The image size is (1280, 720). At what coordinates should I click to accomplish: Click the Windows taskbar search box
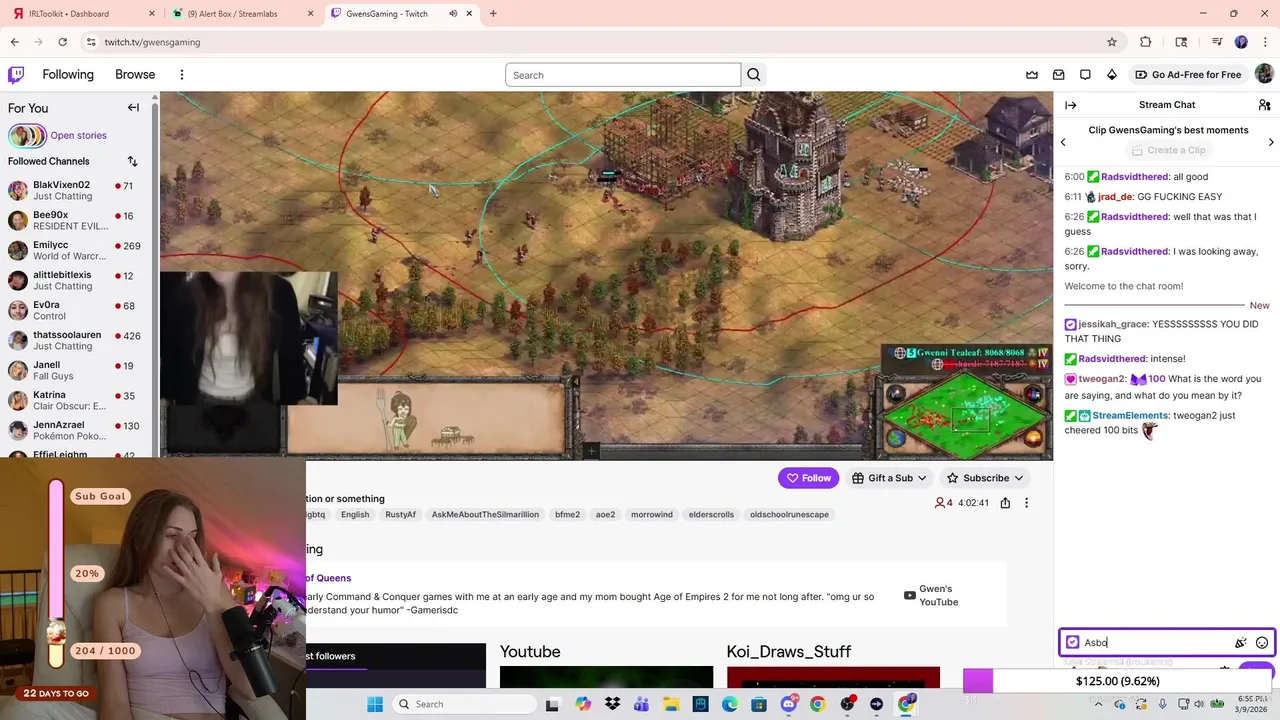pos(463,704)
